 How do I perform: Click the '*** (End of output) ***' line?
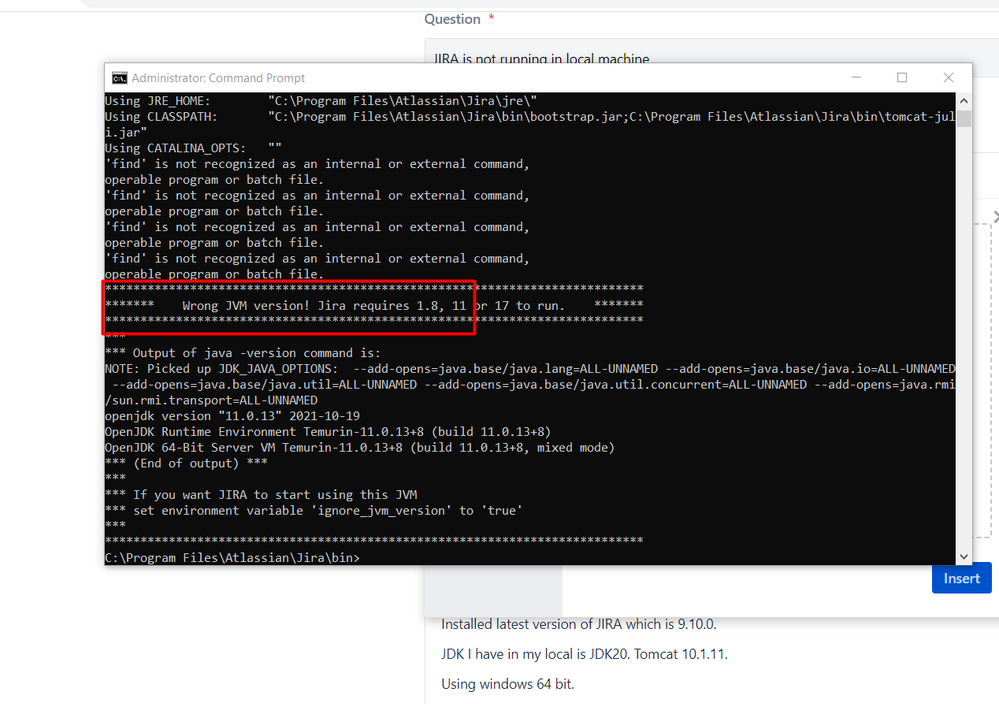tap(186, 463)
